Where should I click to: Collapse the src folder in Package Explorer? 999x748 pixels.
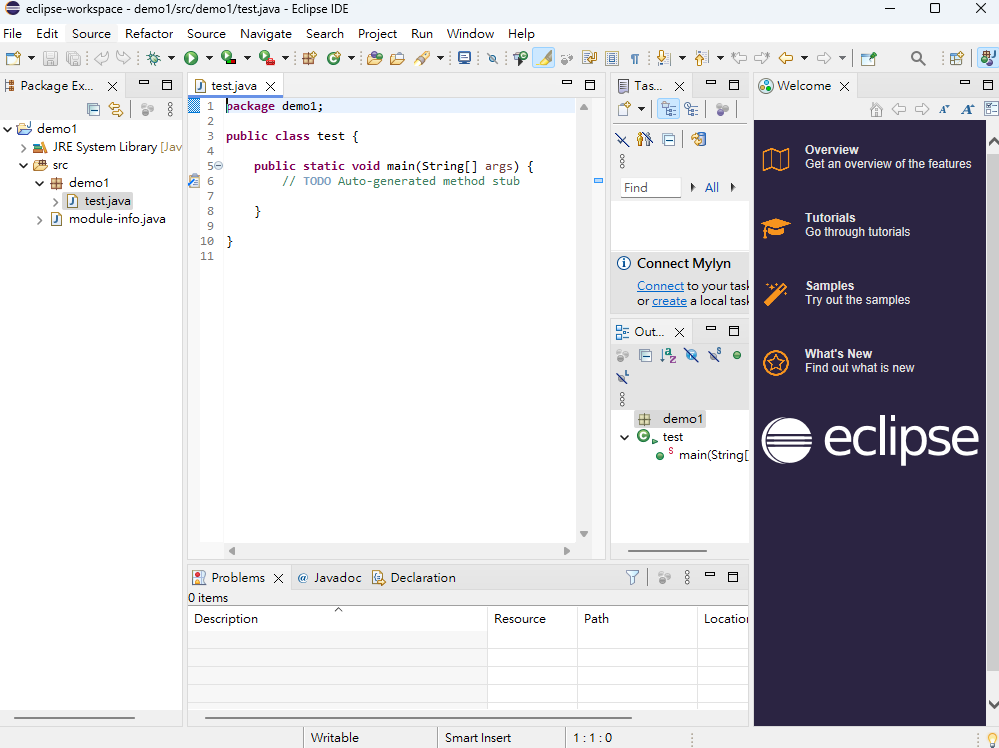[23, 165]
